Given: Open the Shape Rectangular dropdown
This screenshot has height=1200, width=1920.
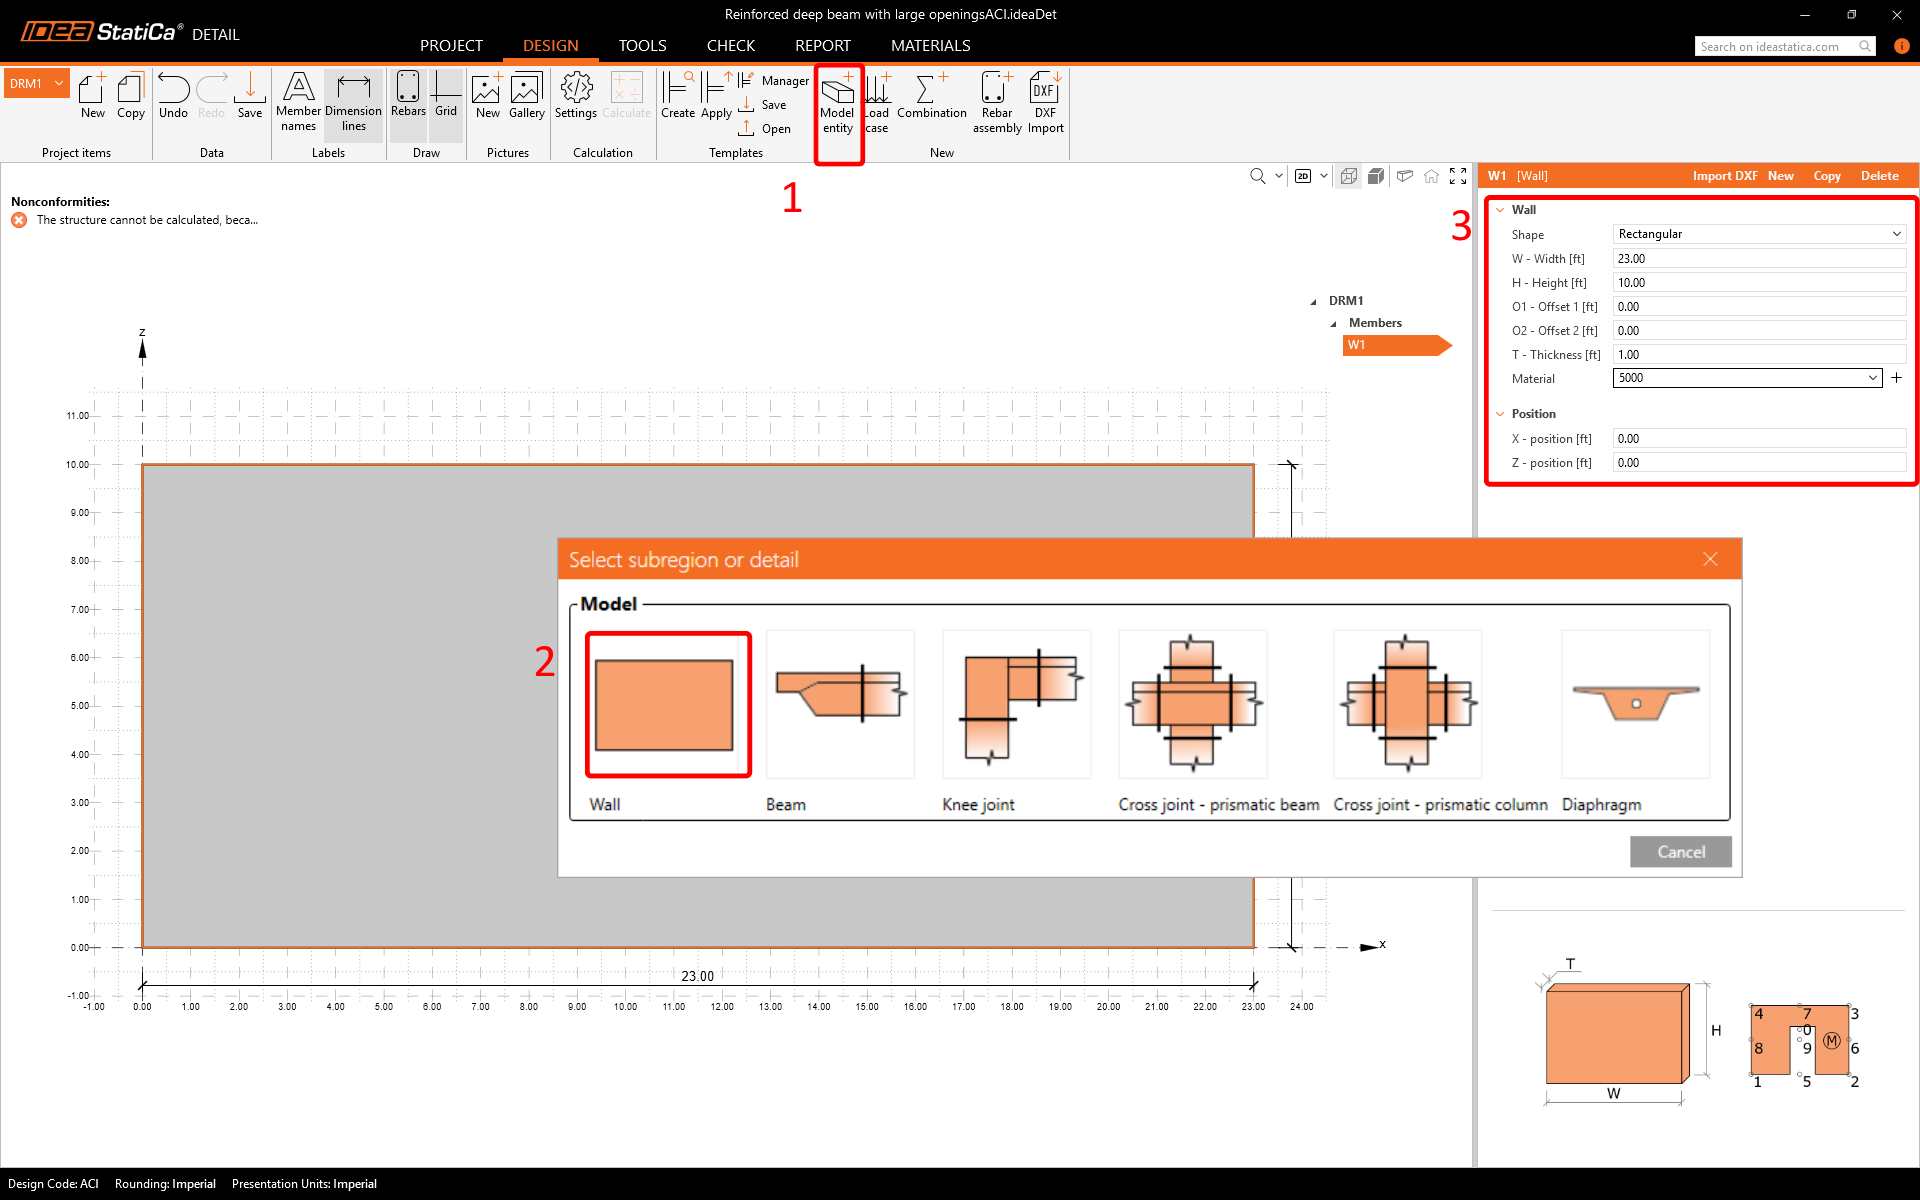Looking at the screenshot, I should click(1759, 234).
